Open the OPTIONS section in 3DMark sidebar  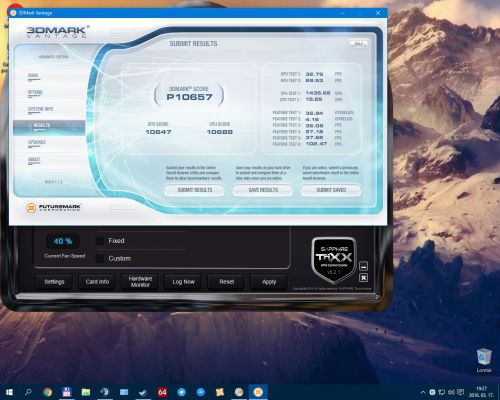[x=35, y=92]
